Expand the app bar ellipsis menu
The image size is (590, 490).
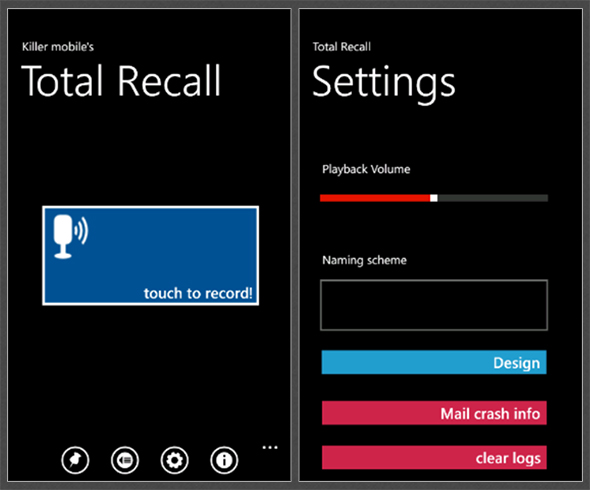pyautogui.click(x=270, y=447)
